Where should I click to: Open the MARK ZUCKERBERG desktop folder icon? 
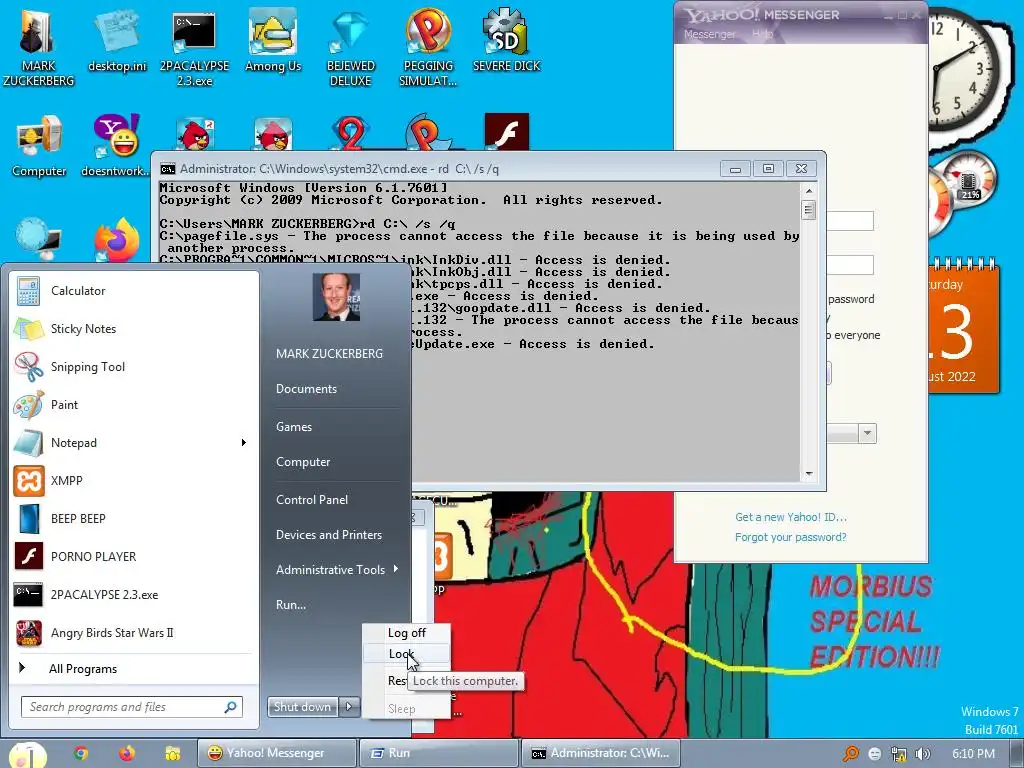coord(38,47)
